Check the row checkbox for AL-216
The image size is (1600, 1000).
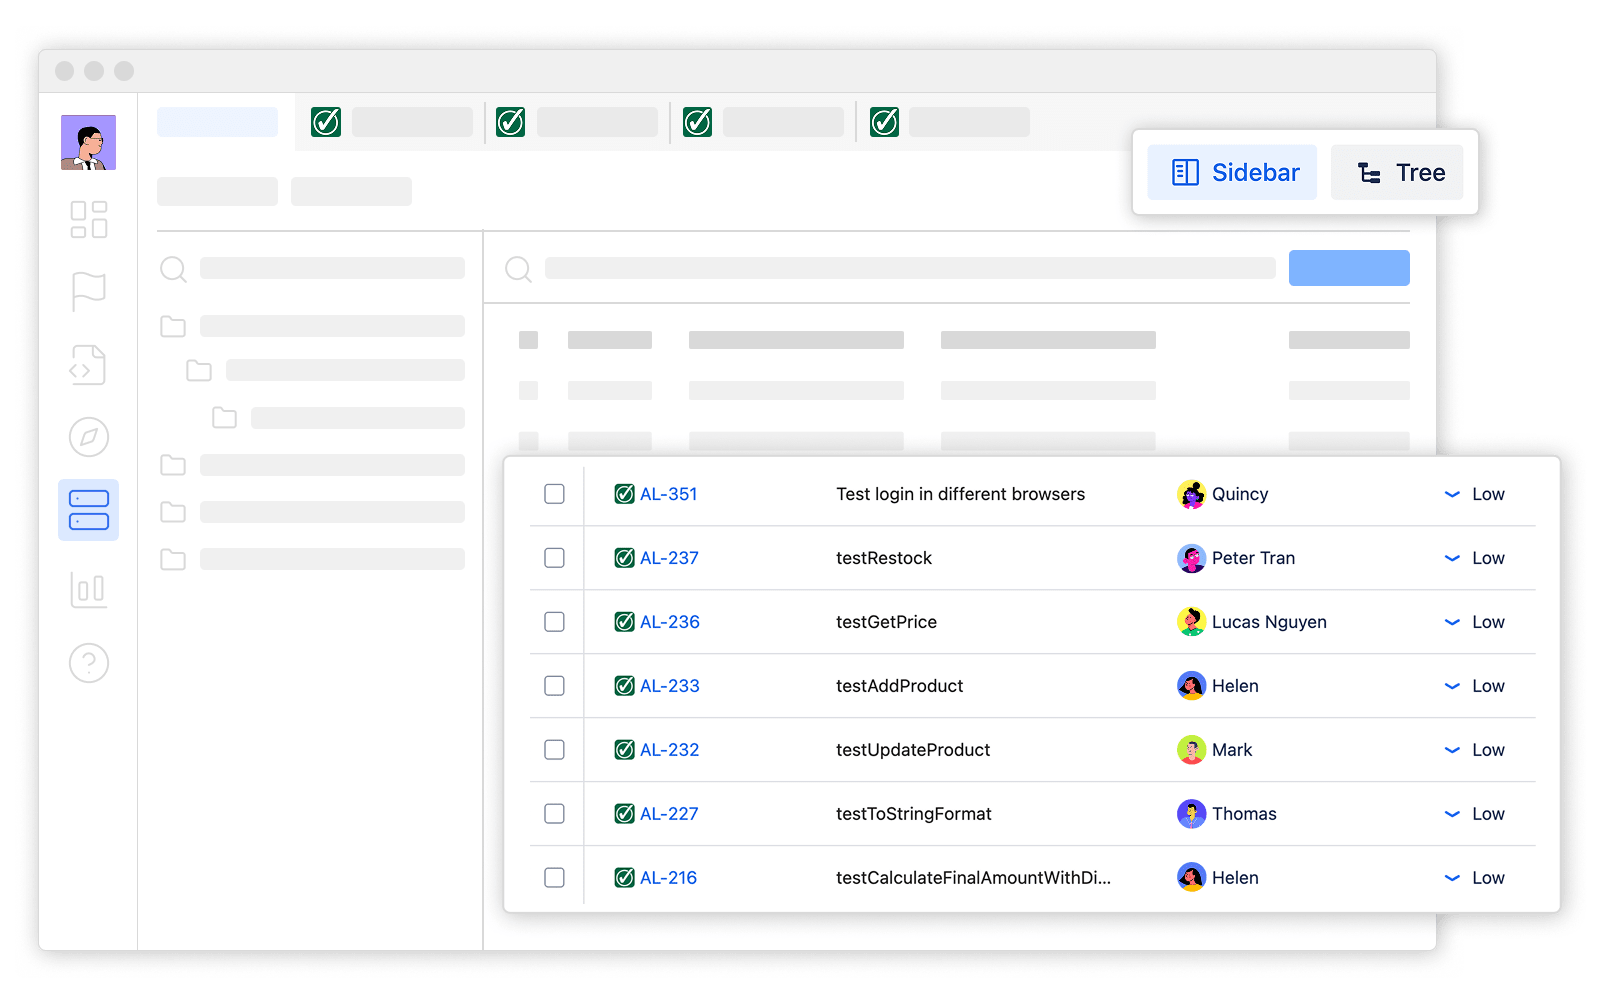554,877
